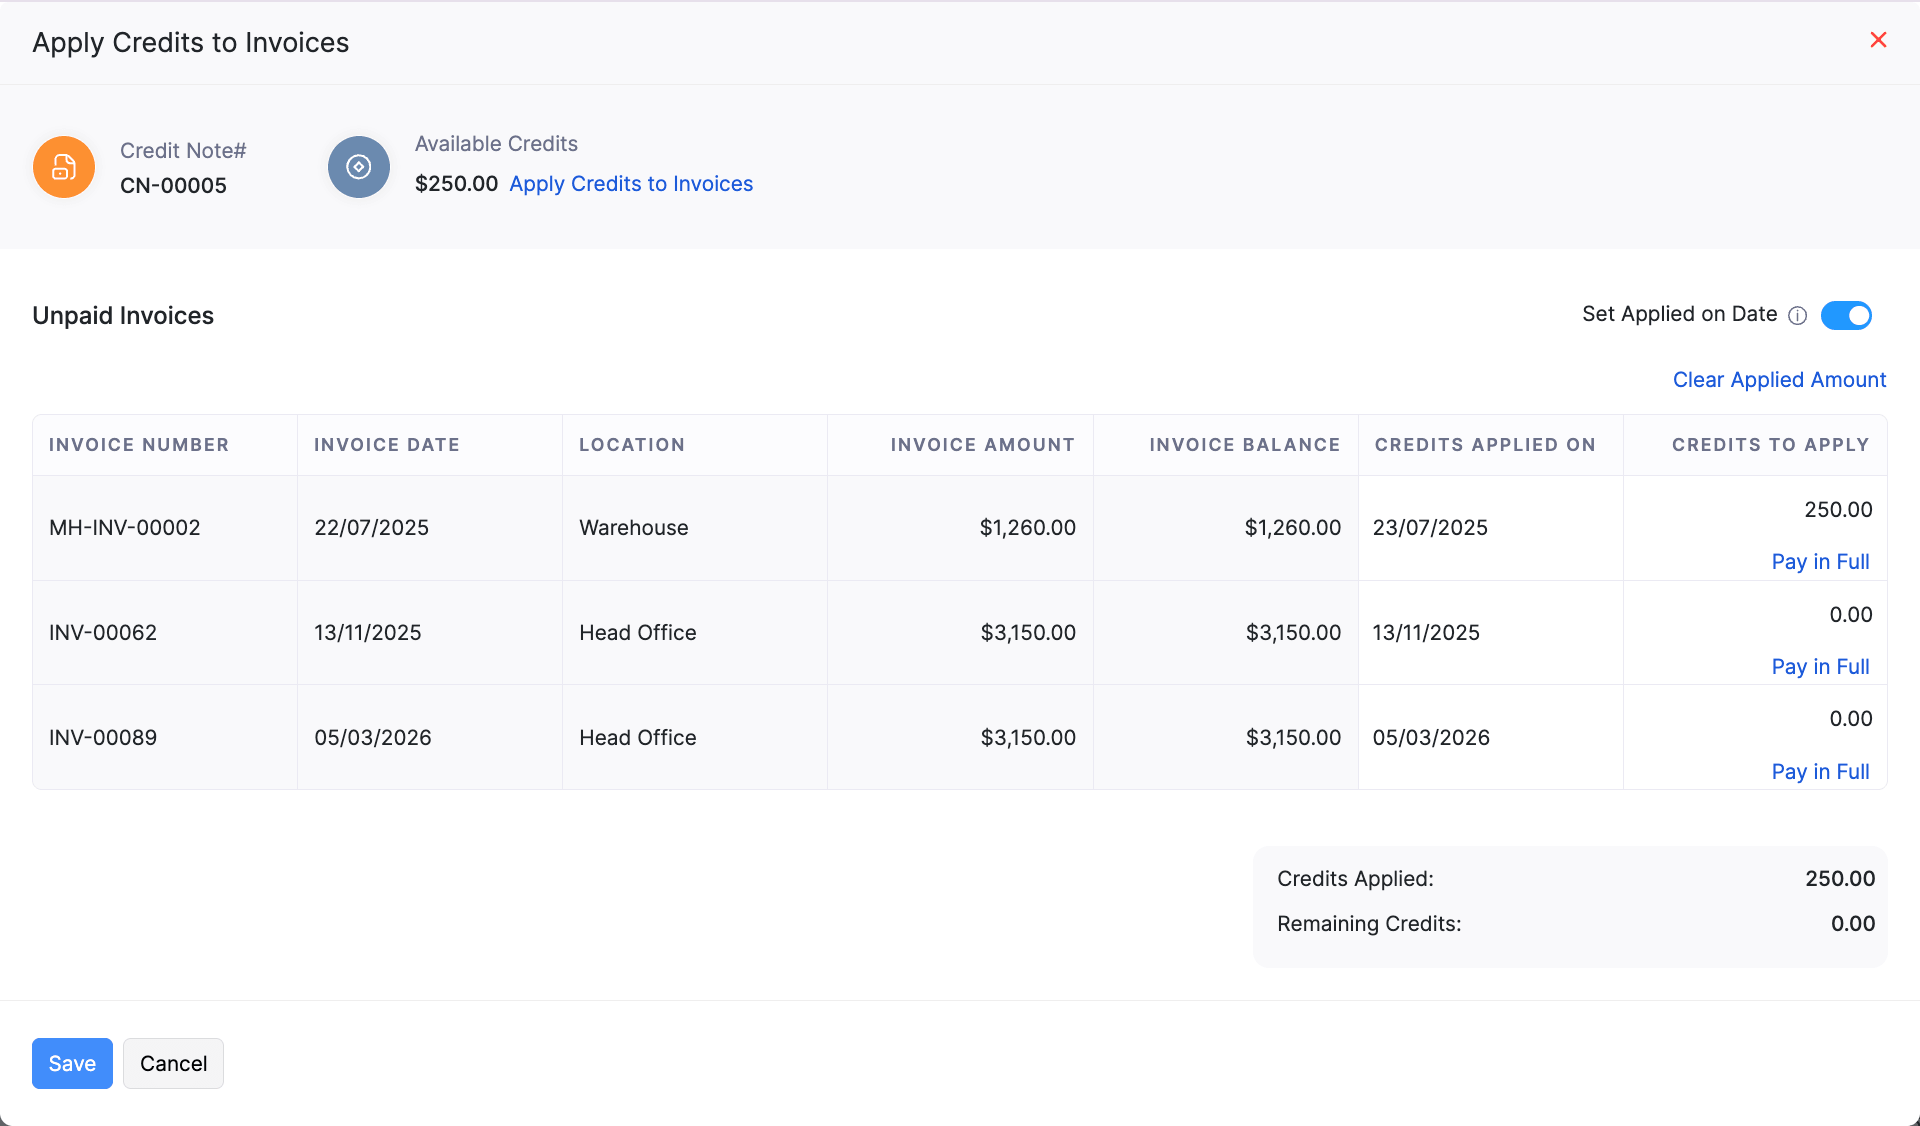This screenshot has width=1920, height=1126.
Task: Open the applied-on date 23/07/2025 field
Action: (1490, 528)
